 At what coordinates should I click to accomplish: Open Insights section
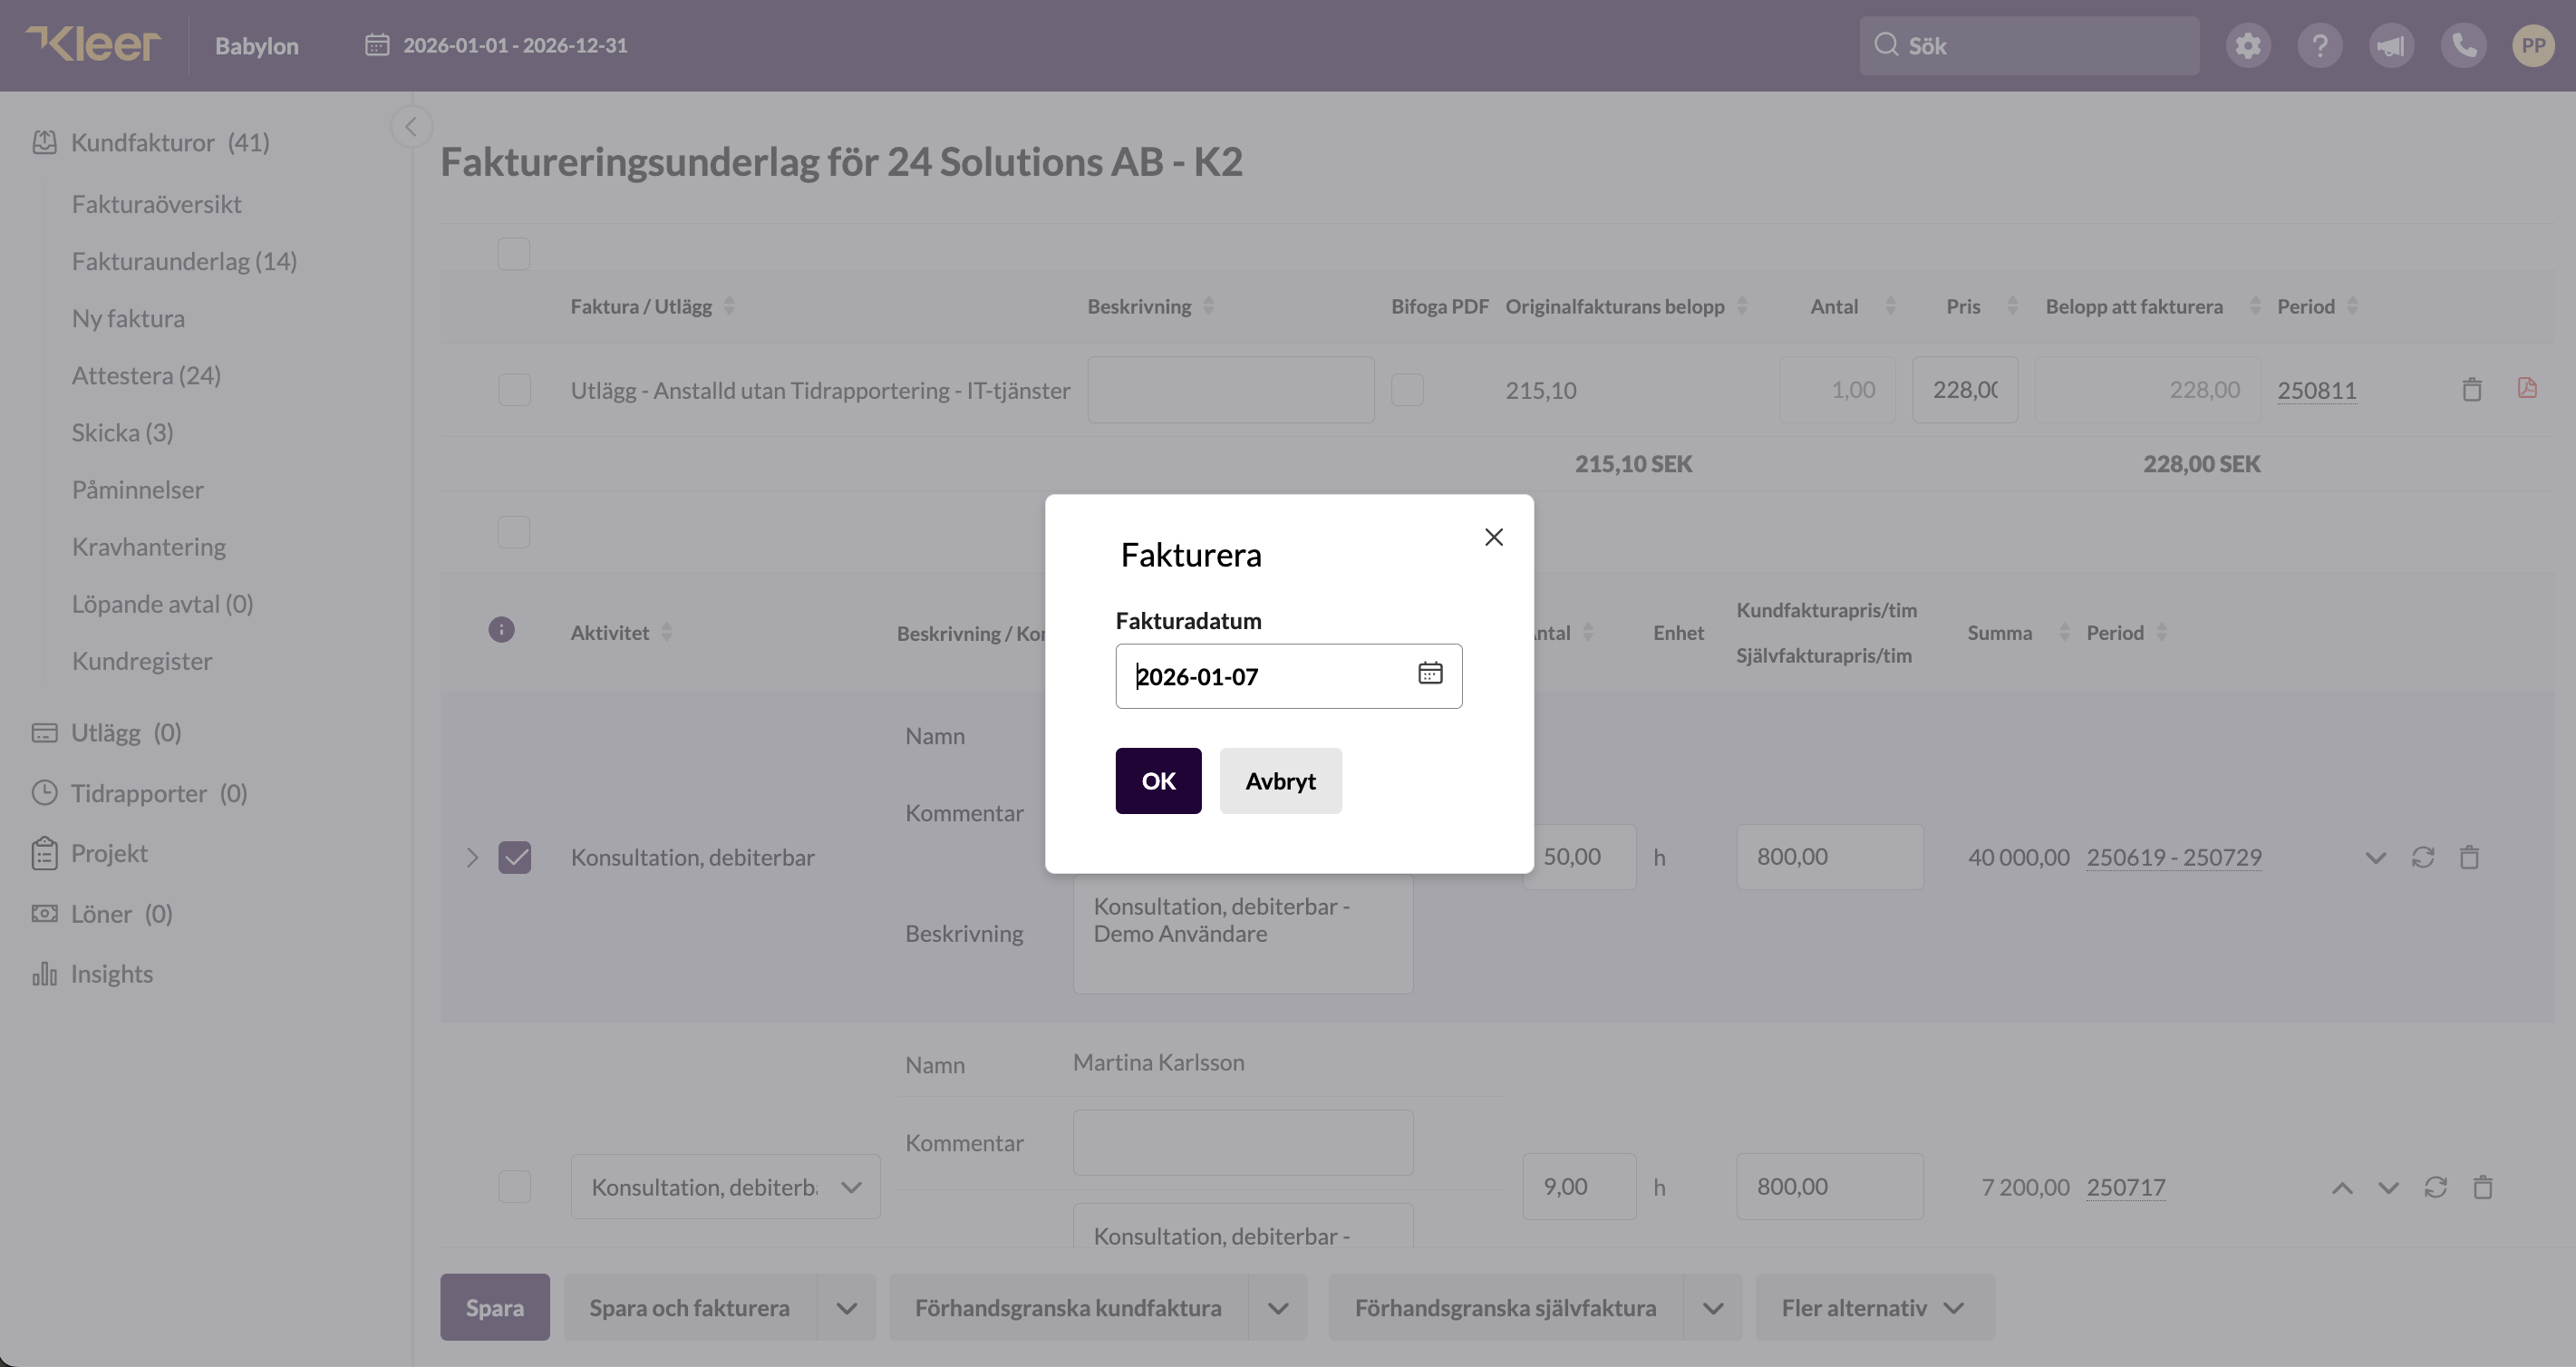pos(92,974)
